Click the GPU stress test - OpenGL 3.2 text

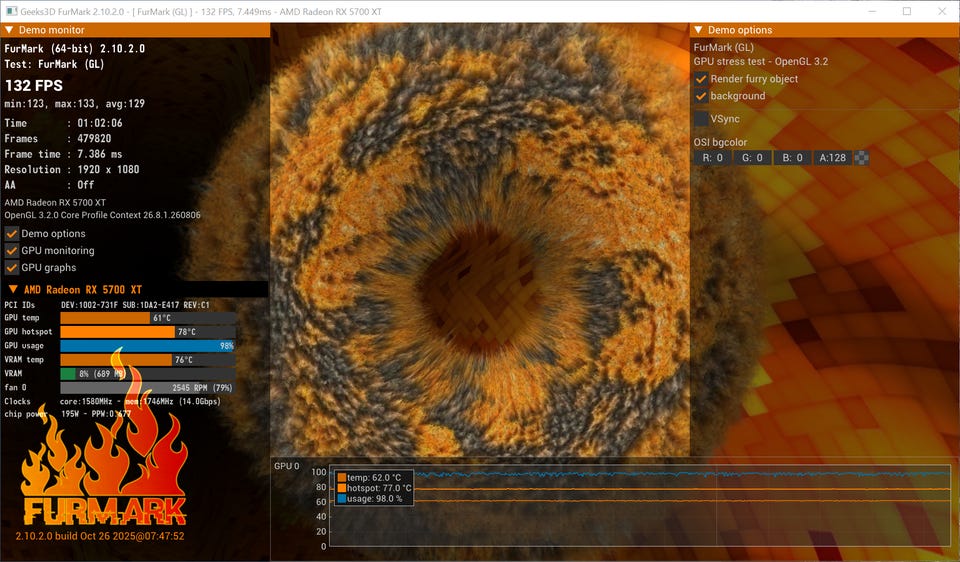pyautogui.click(x=760, y=62)
